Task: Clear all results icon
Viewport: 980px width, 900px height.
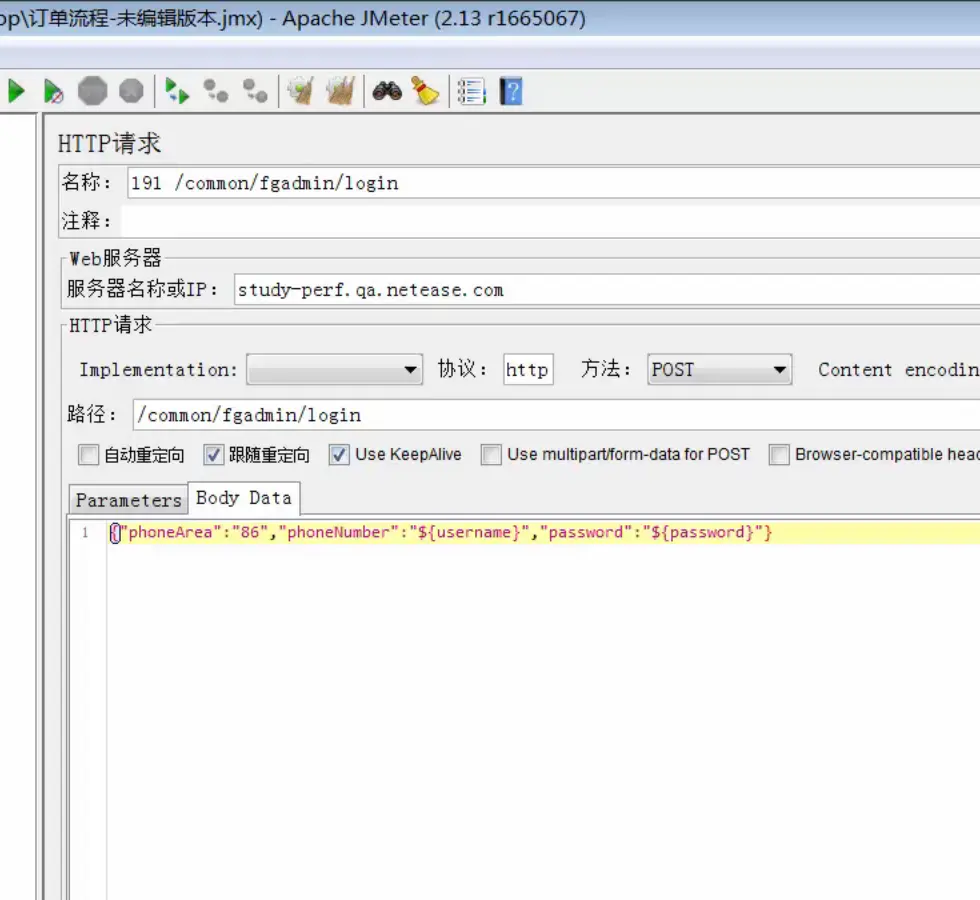Action: coord(341,91)
